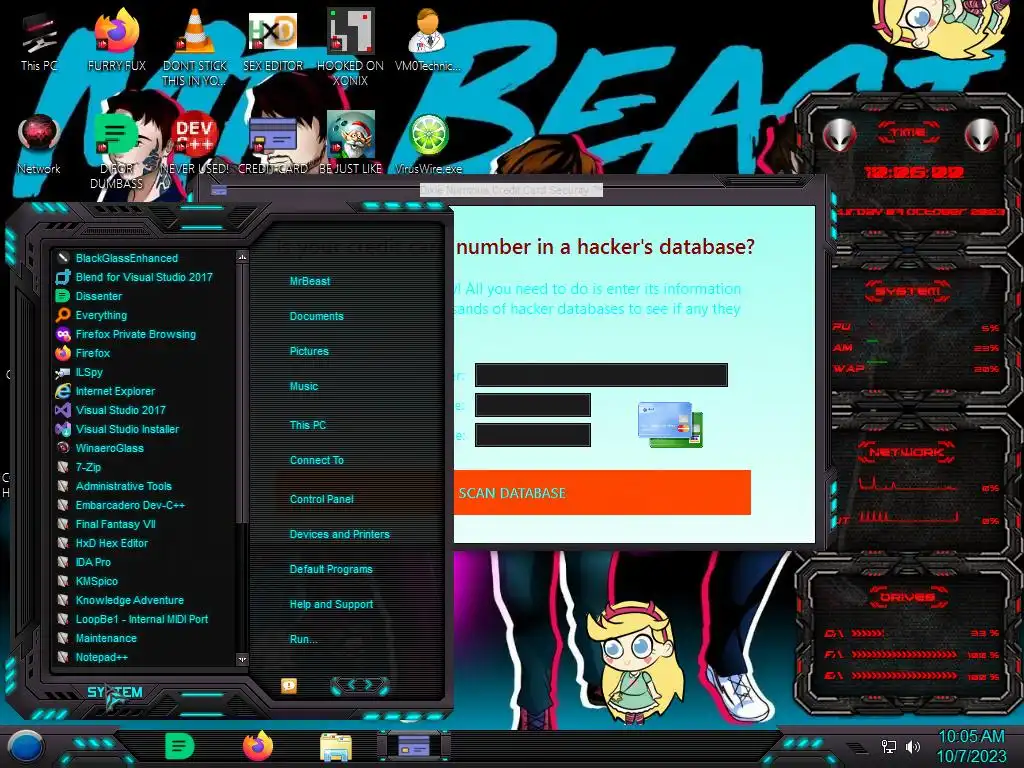Screen dimensions: 1024x768
Task: Open This PC desktop icon
Action: (39, 40)
